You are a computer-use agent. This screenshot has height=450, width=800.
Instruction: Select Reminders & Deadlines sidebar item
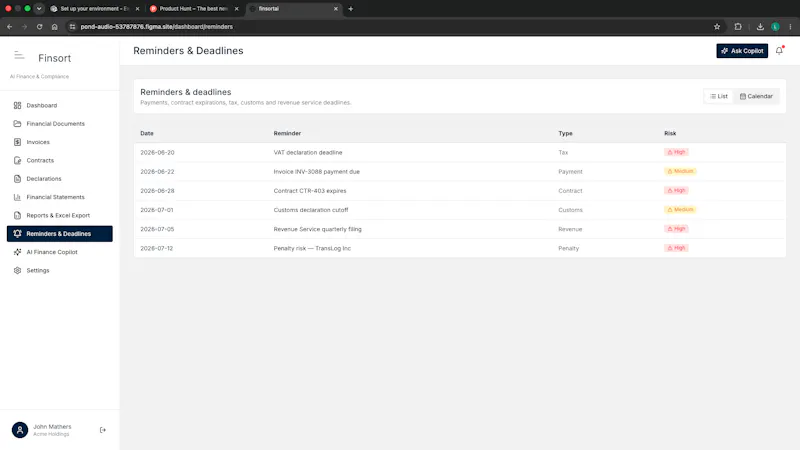pos(60,234)
